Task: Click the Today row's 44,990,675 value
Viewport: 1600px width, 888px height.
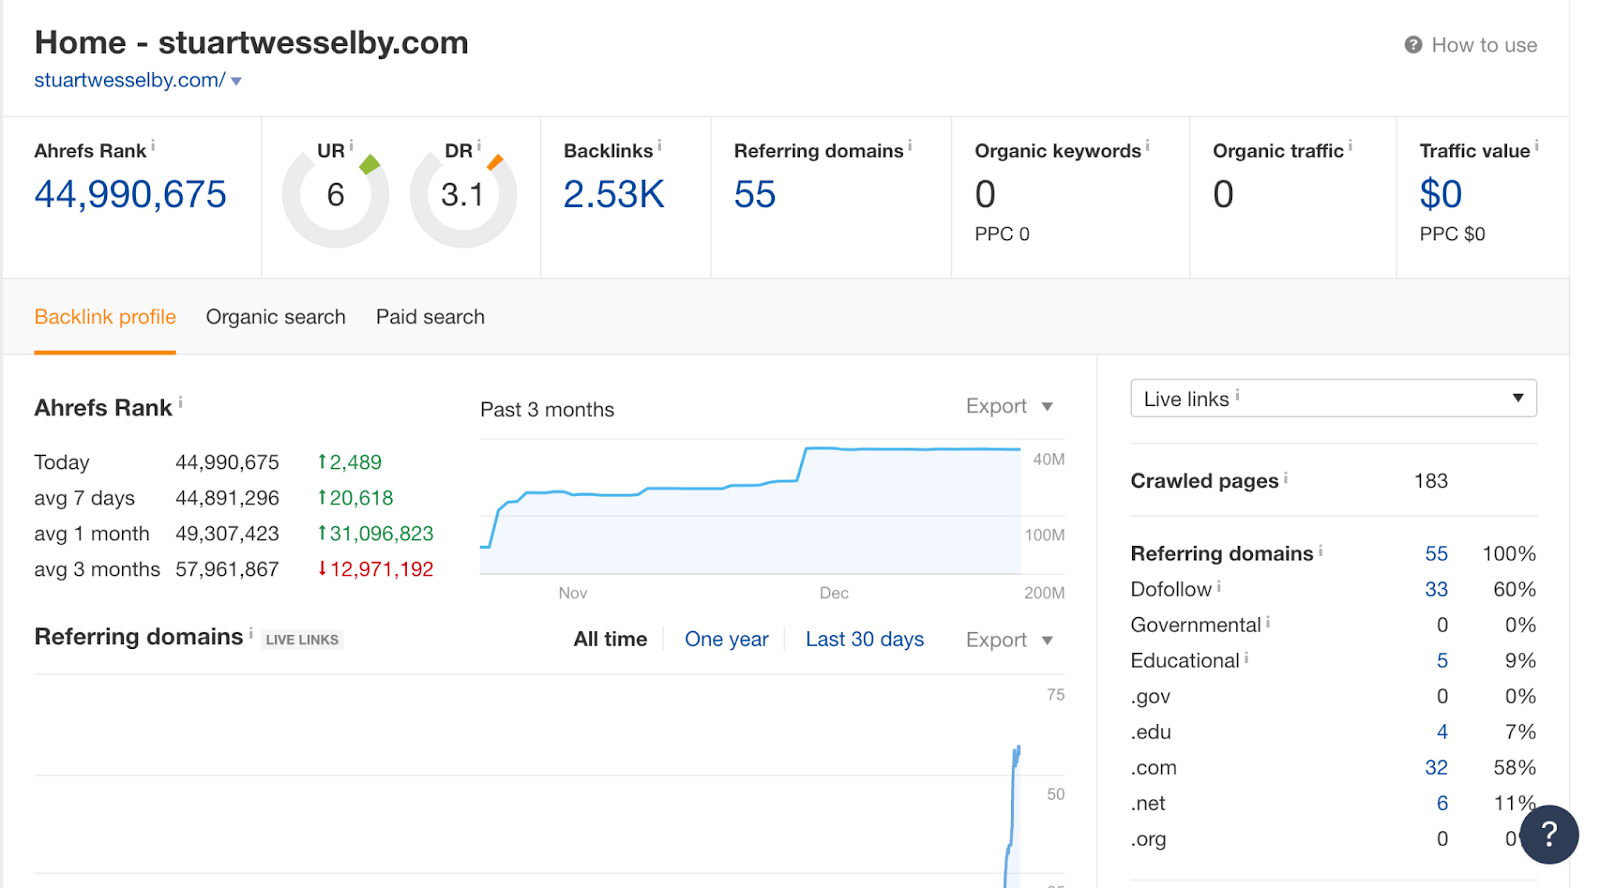Action: pyautogui.click(x=227, y=462)
